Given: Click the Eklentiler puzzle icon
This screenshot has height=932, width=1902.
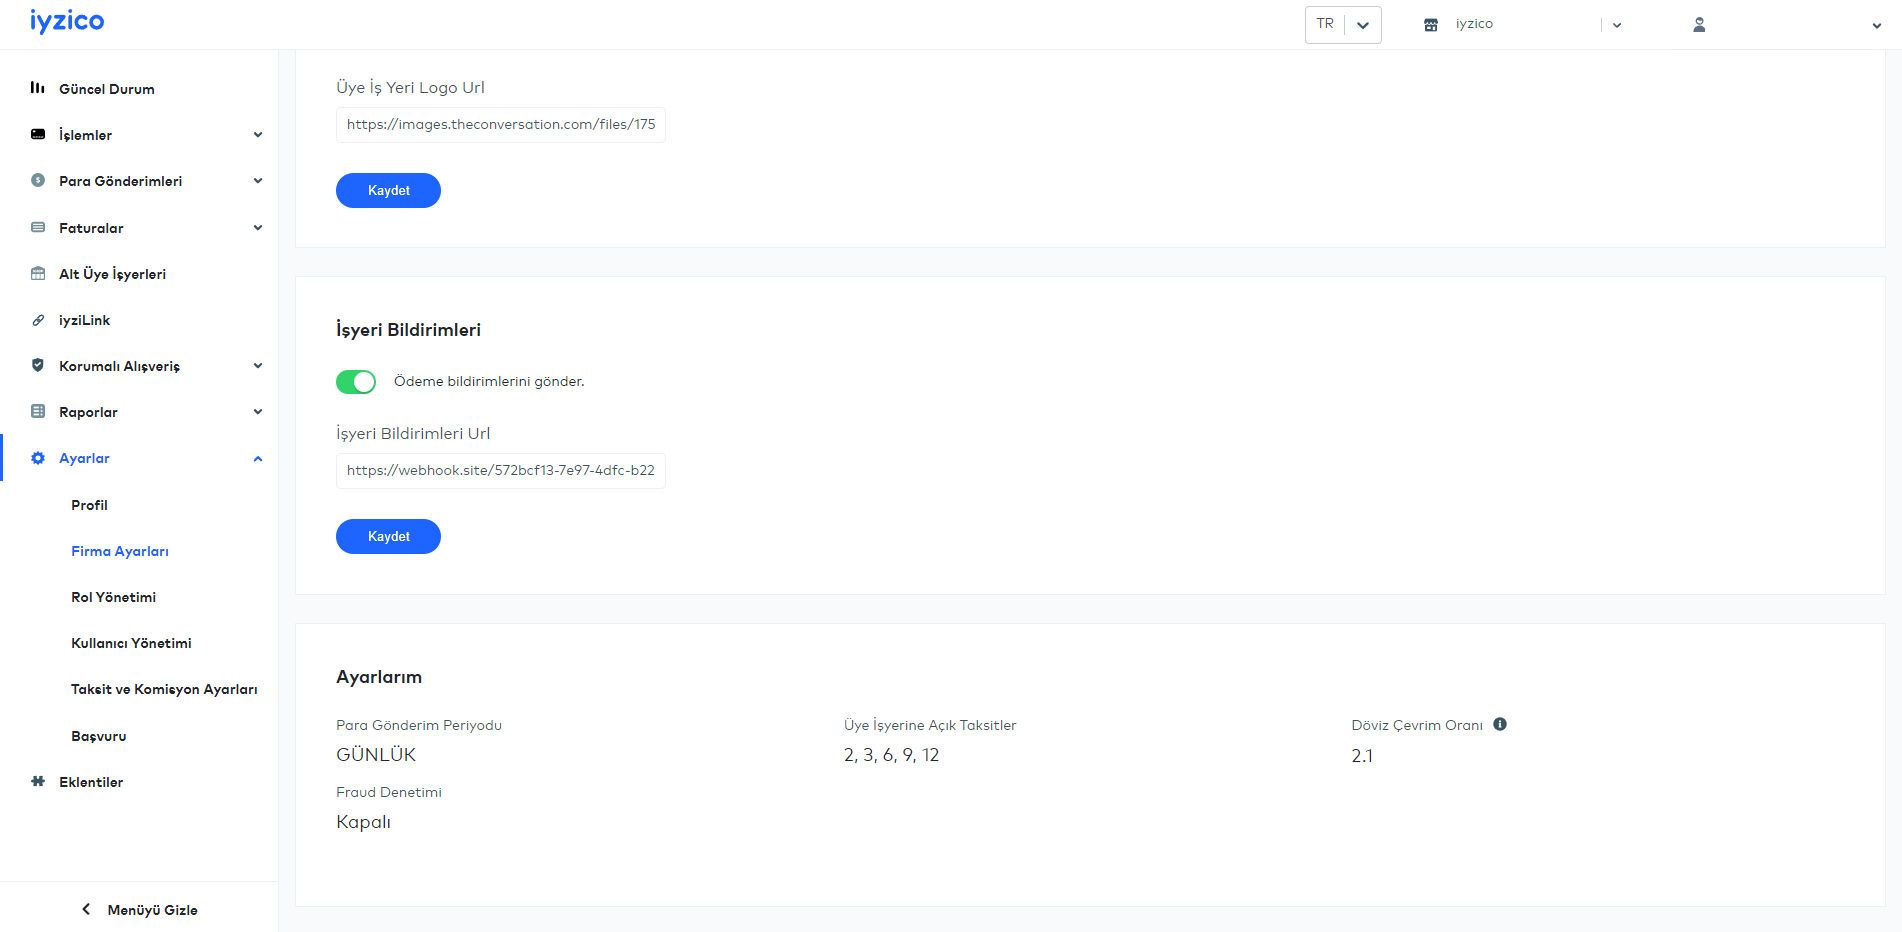Looking at the screenshot, I should [38, 781].
